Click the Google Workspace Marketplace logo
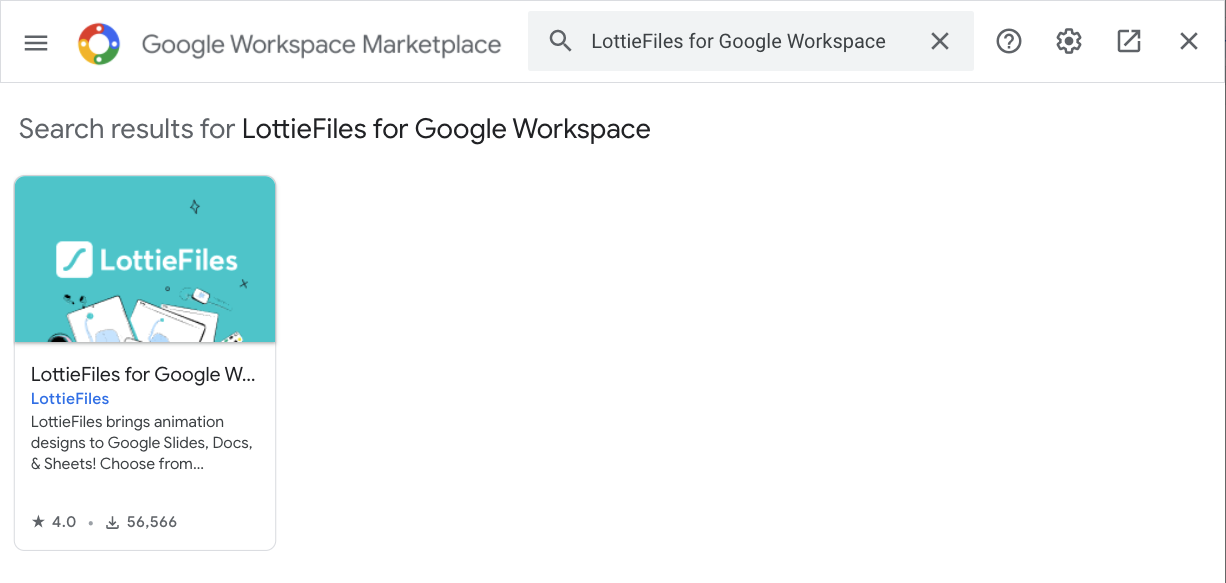1226x583 pixels. pos(99,43)
